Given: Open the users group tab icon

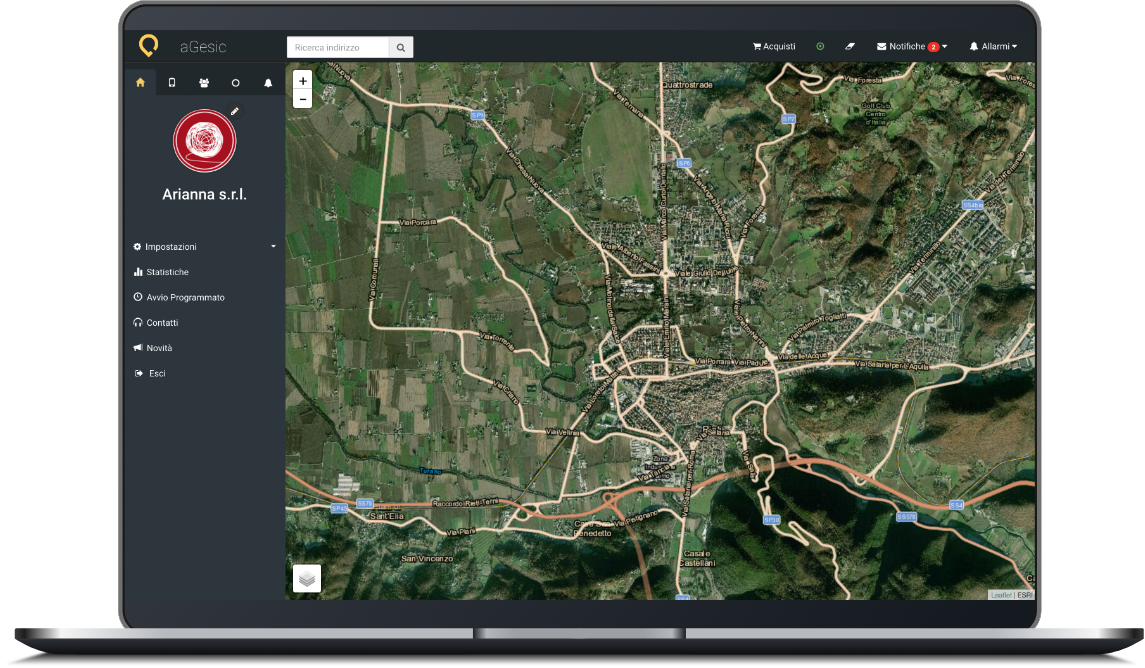Looking at the screenshot, I should pyautogui.click(x=204, y=83).
